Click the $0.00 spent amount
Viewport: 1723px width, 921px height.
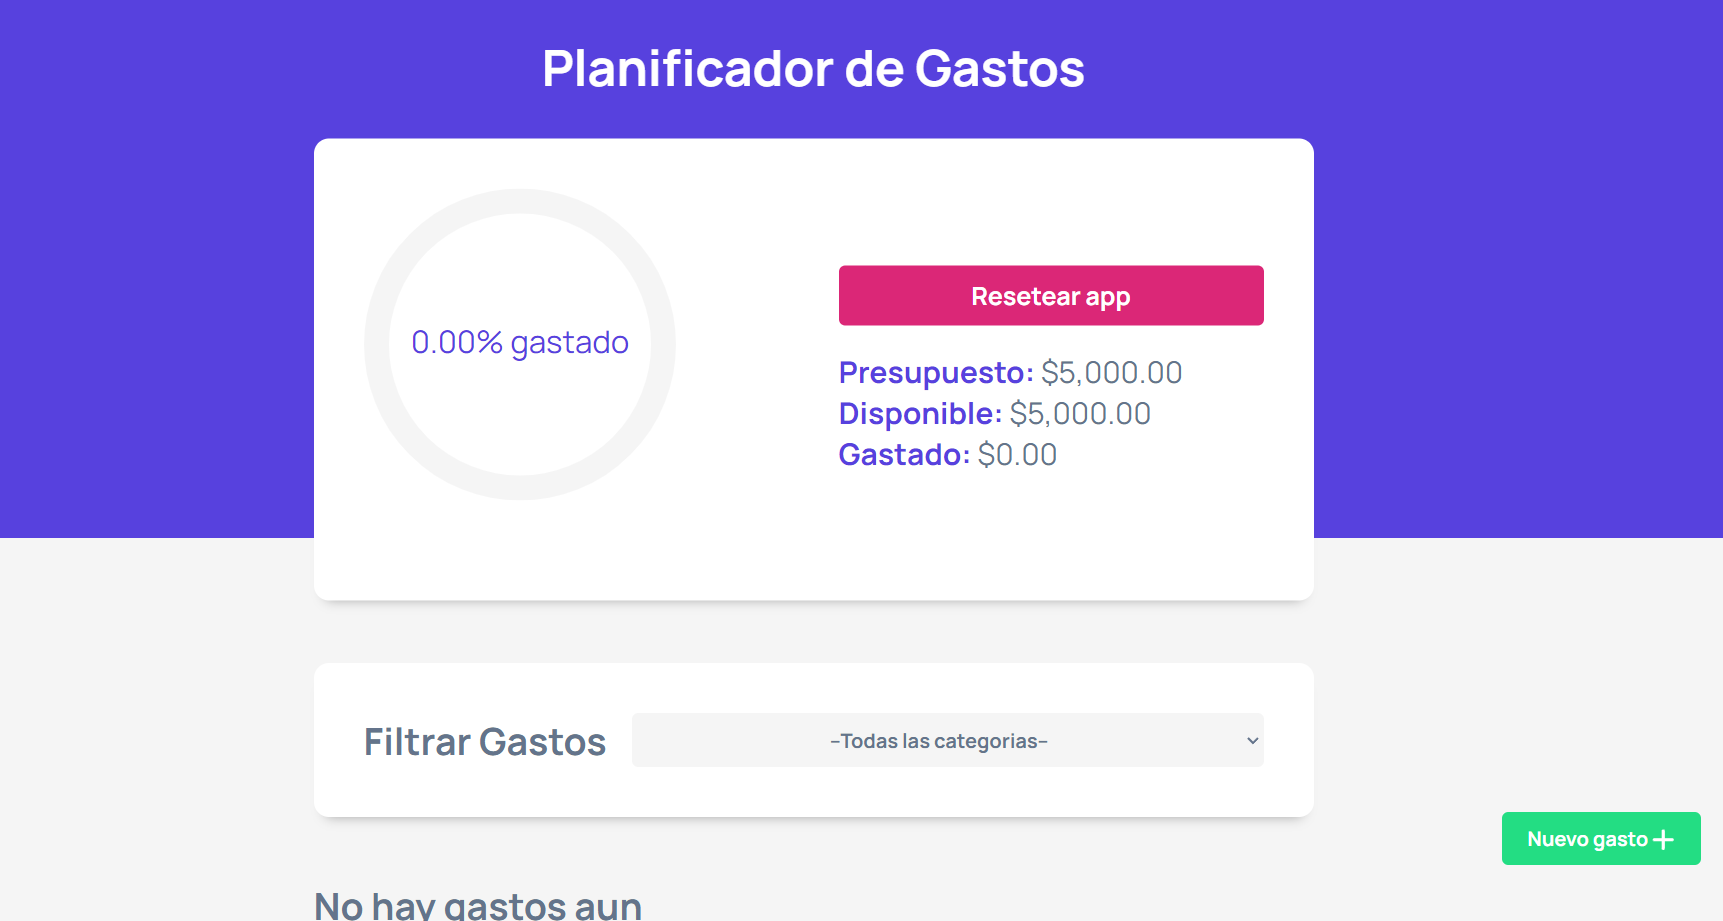(x=1017, y=455)
